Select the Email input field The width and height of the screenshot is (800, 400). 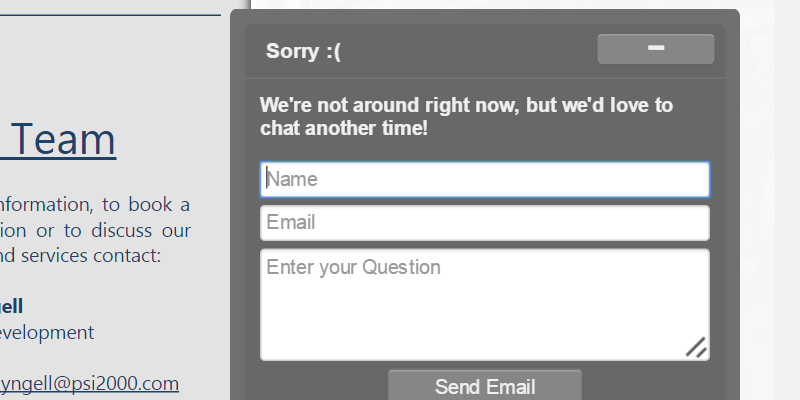[485, 223]
